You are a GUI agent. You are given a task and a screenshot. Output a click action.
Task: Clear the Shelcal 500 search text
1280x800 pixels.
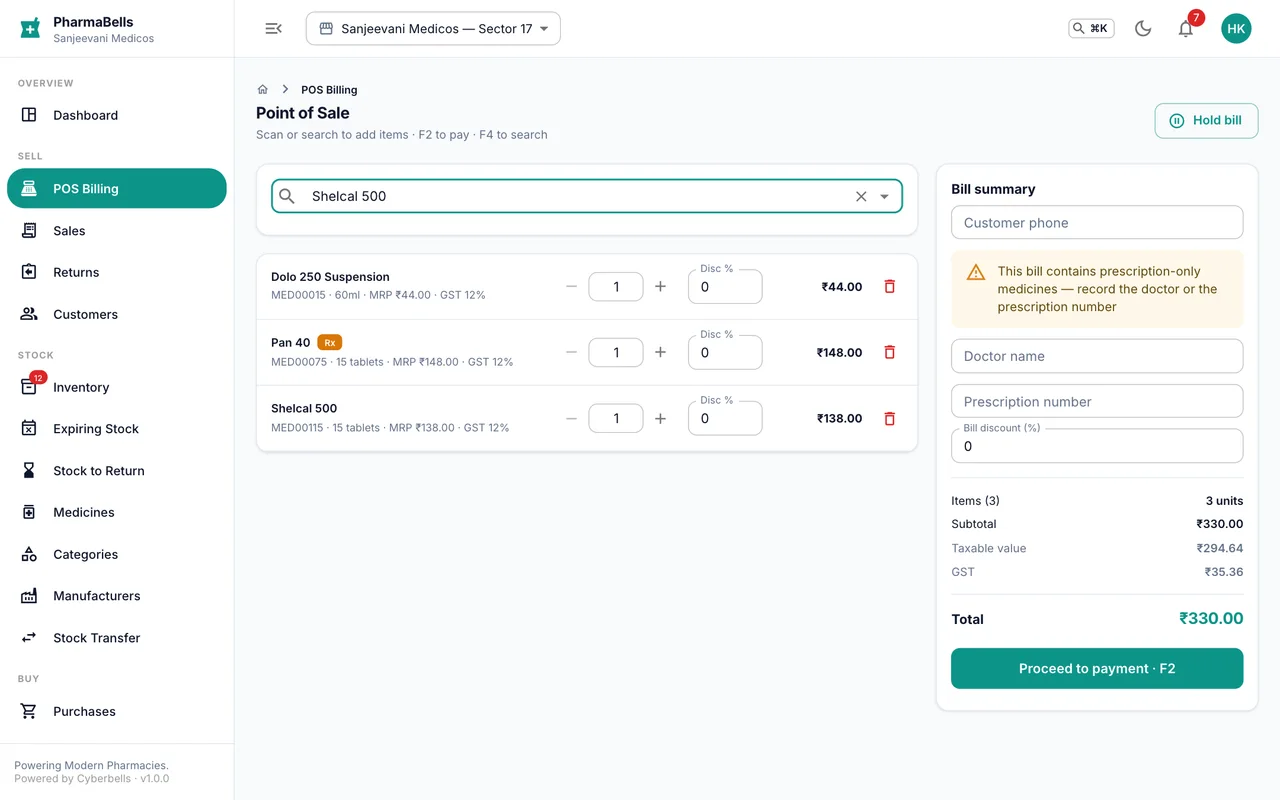[x=861, y=196]
